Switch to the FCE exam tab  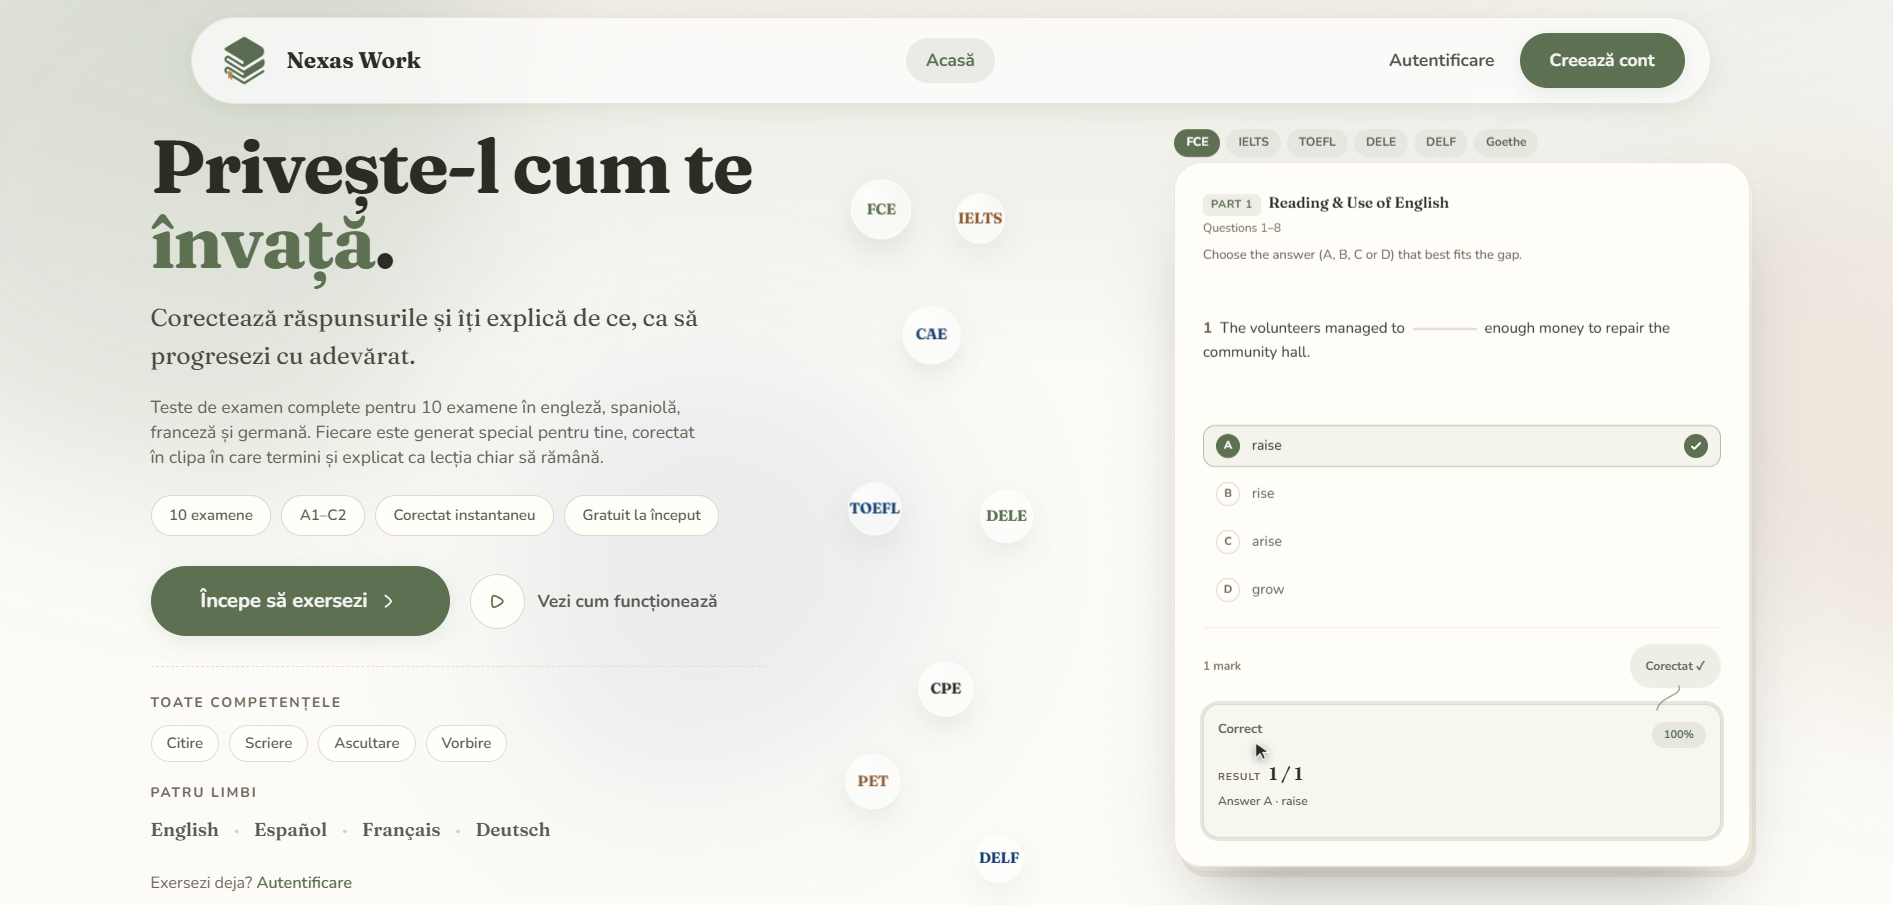1197,142
